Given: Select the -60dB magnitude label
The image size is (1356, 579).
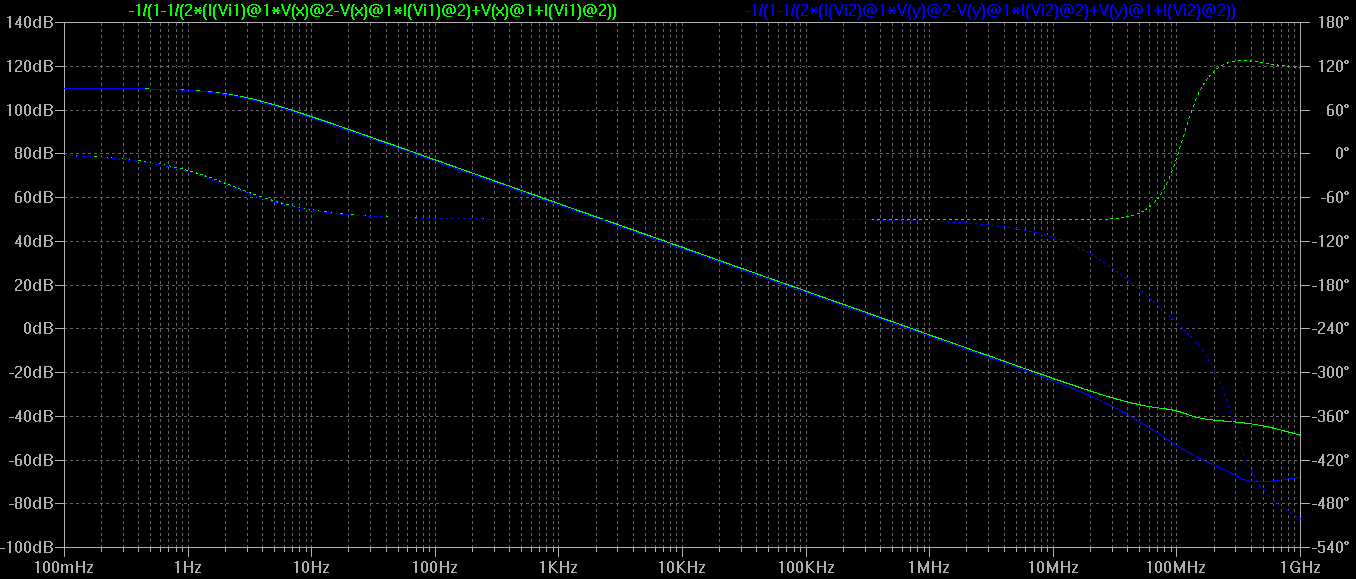Looking at the screenshot, I should tap(30, 461).
